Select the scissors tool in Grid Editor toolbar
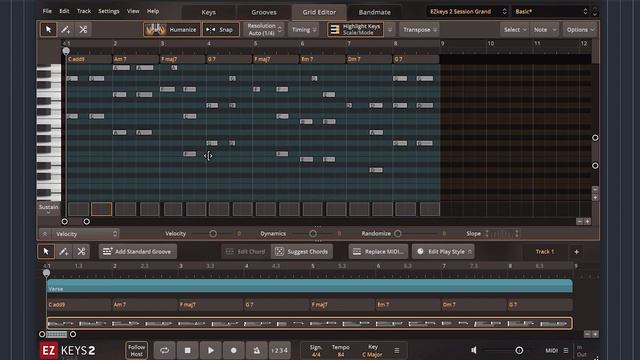The height and width of the screenshot is (360, 640). (x=83, y=29)
